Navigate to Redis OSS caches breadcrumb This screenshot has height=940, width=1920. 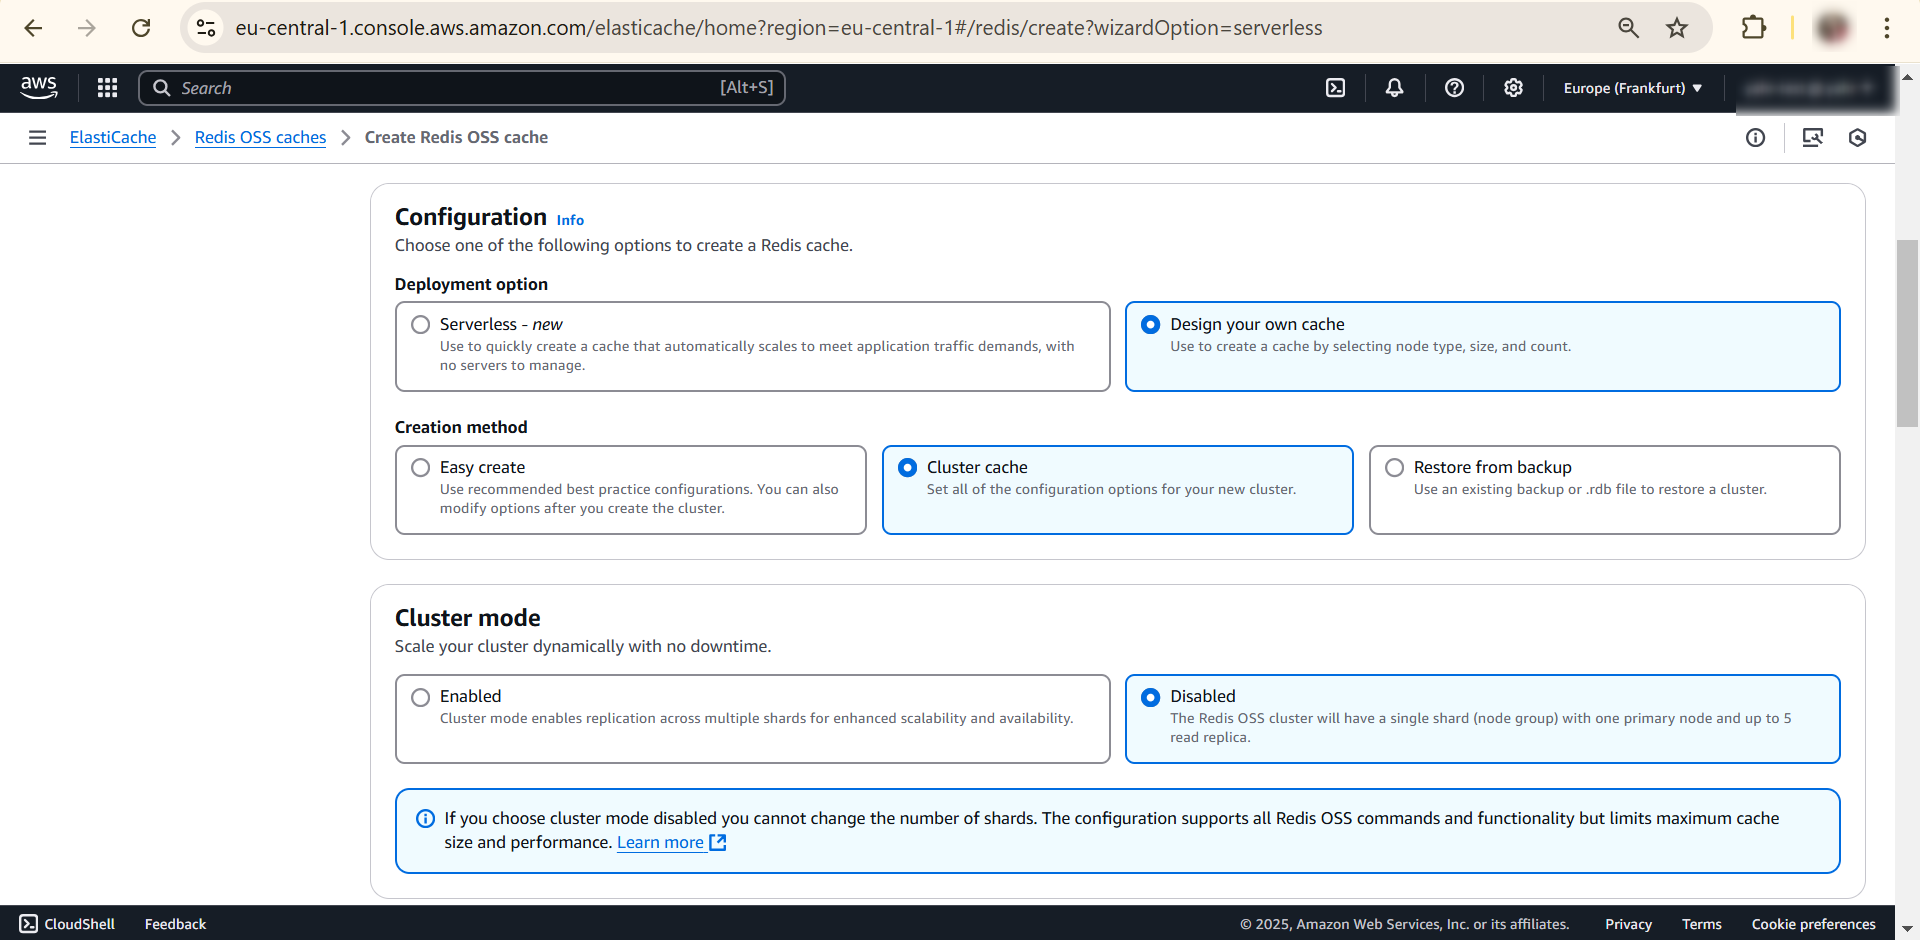[x=260, y=138]
